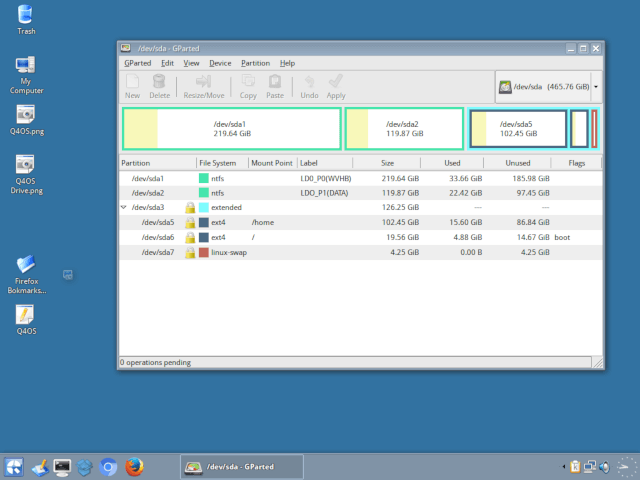
Task: Select /dev/sda1 block in the disk map
Action: pos(231,129)
